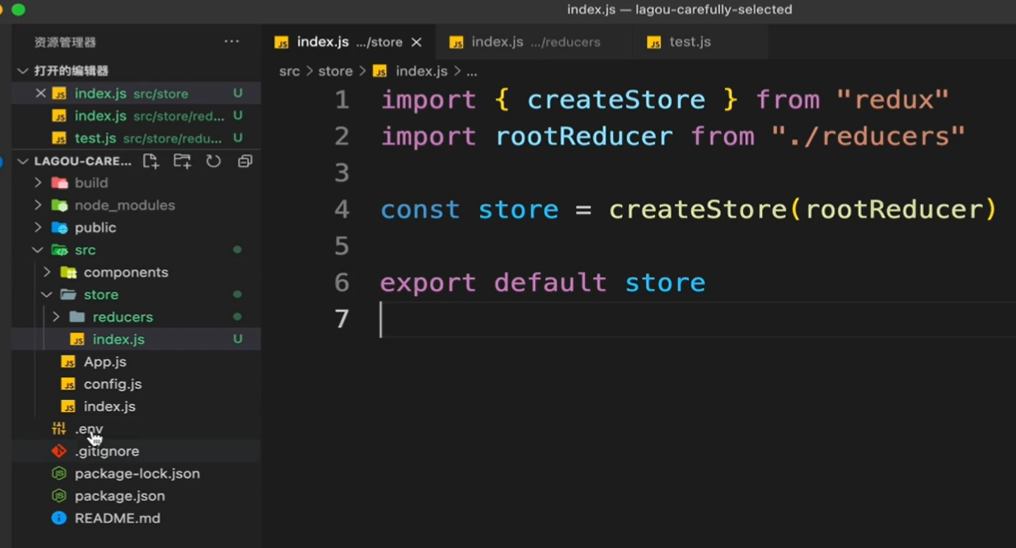Open the .gitignore file
This screenshot has height=548, width=1016.
(x=137, y=451)
